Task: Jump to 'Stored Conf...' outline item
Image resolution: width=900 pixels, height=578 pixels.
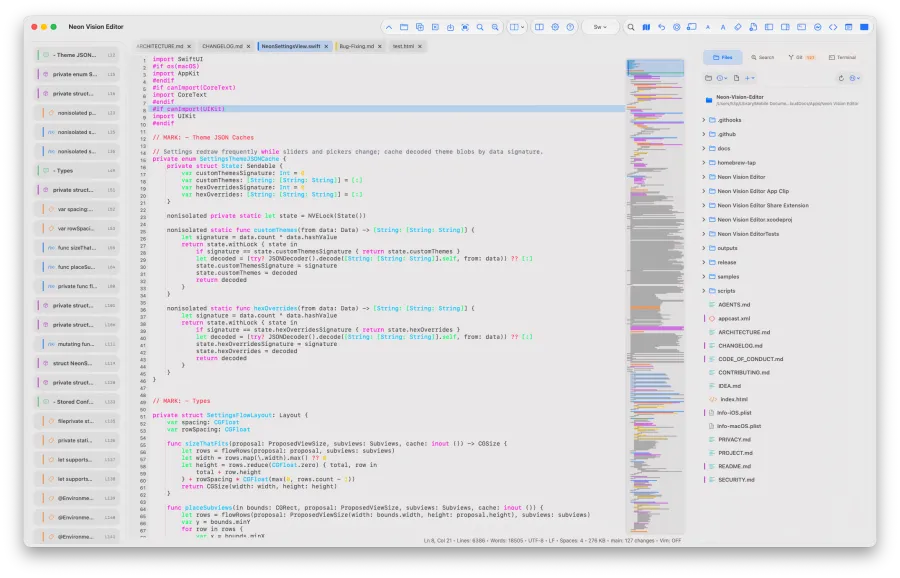Action: 77,402
